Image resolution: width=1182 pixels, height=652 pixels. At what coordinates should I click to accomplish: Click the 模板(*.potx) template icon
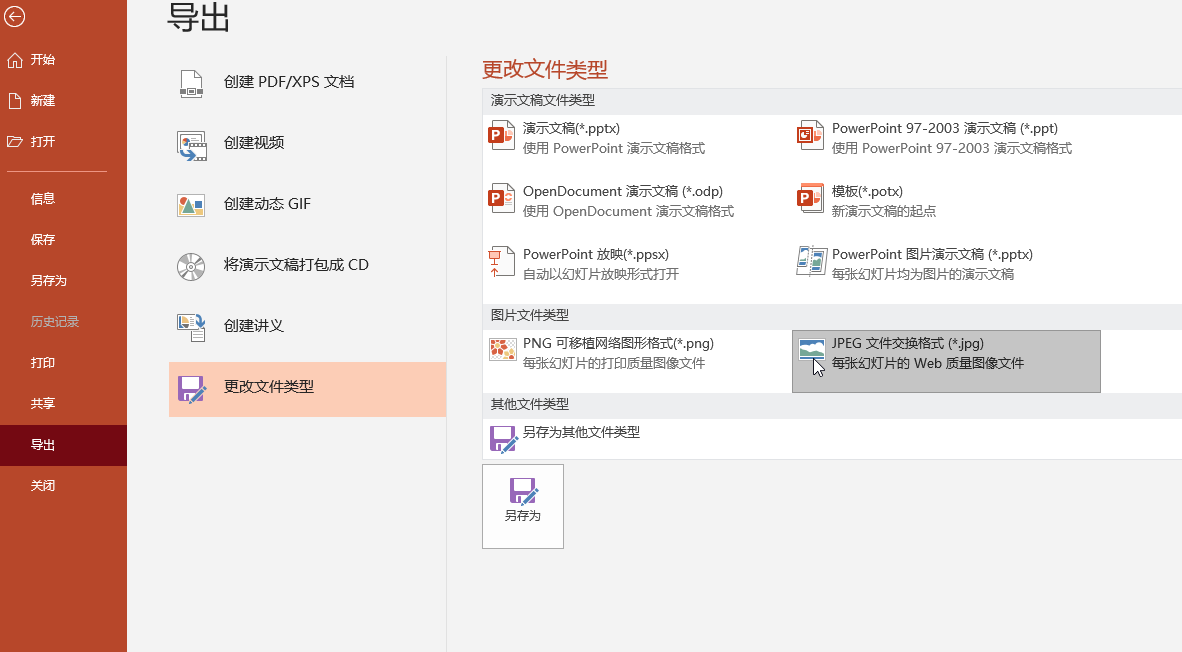click(810, 198)
